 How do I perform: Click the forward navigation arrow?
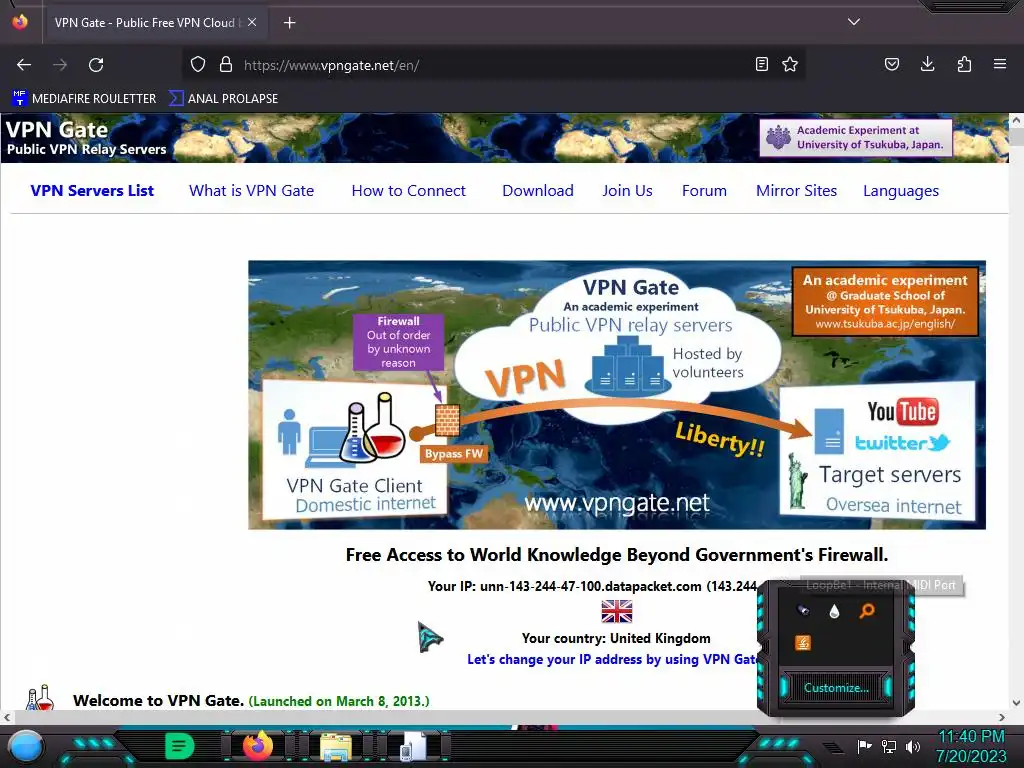pyautogui.click(x=60, y=65)
